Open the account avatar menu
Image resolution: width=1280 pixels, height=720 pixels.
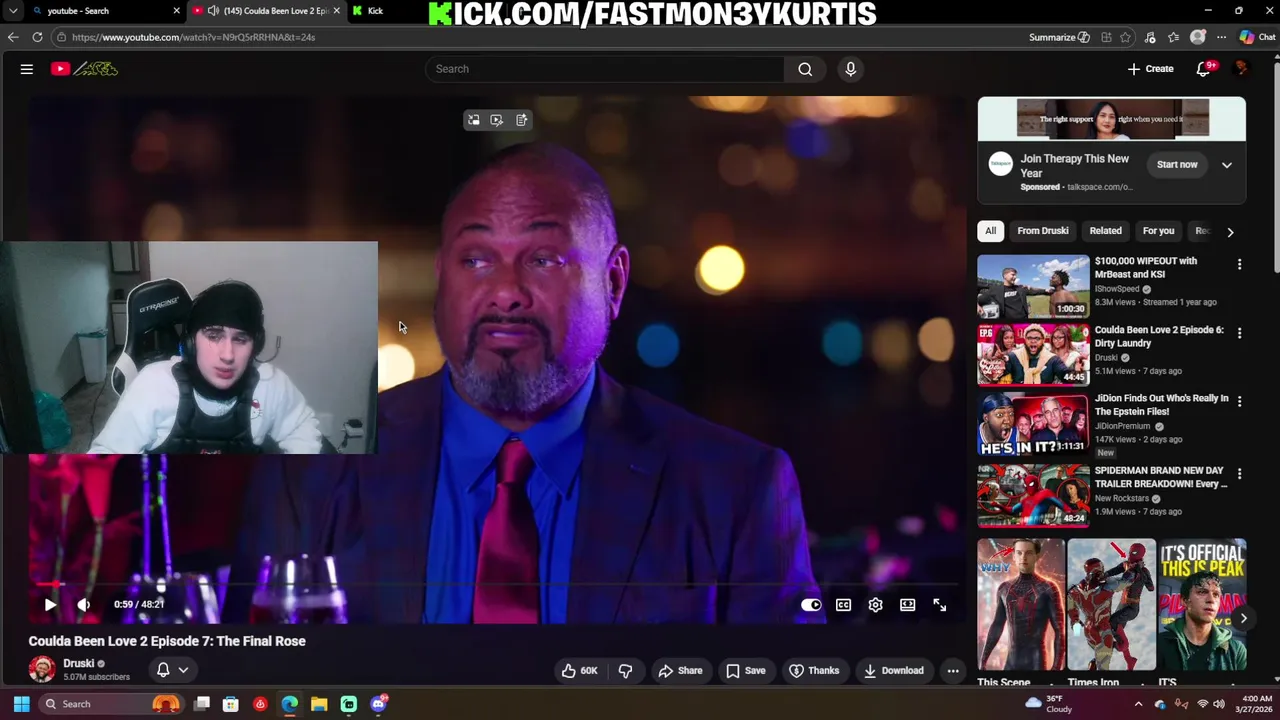1242,69
